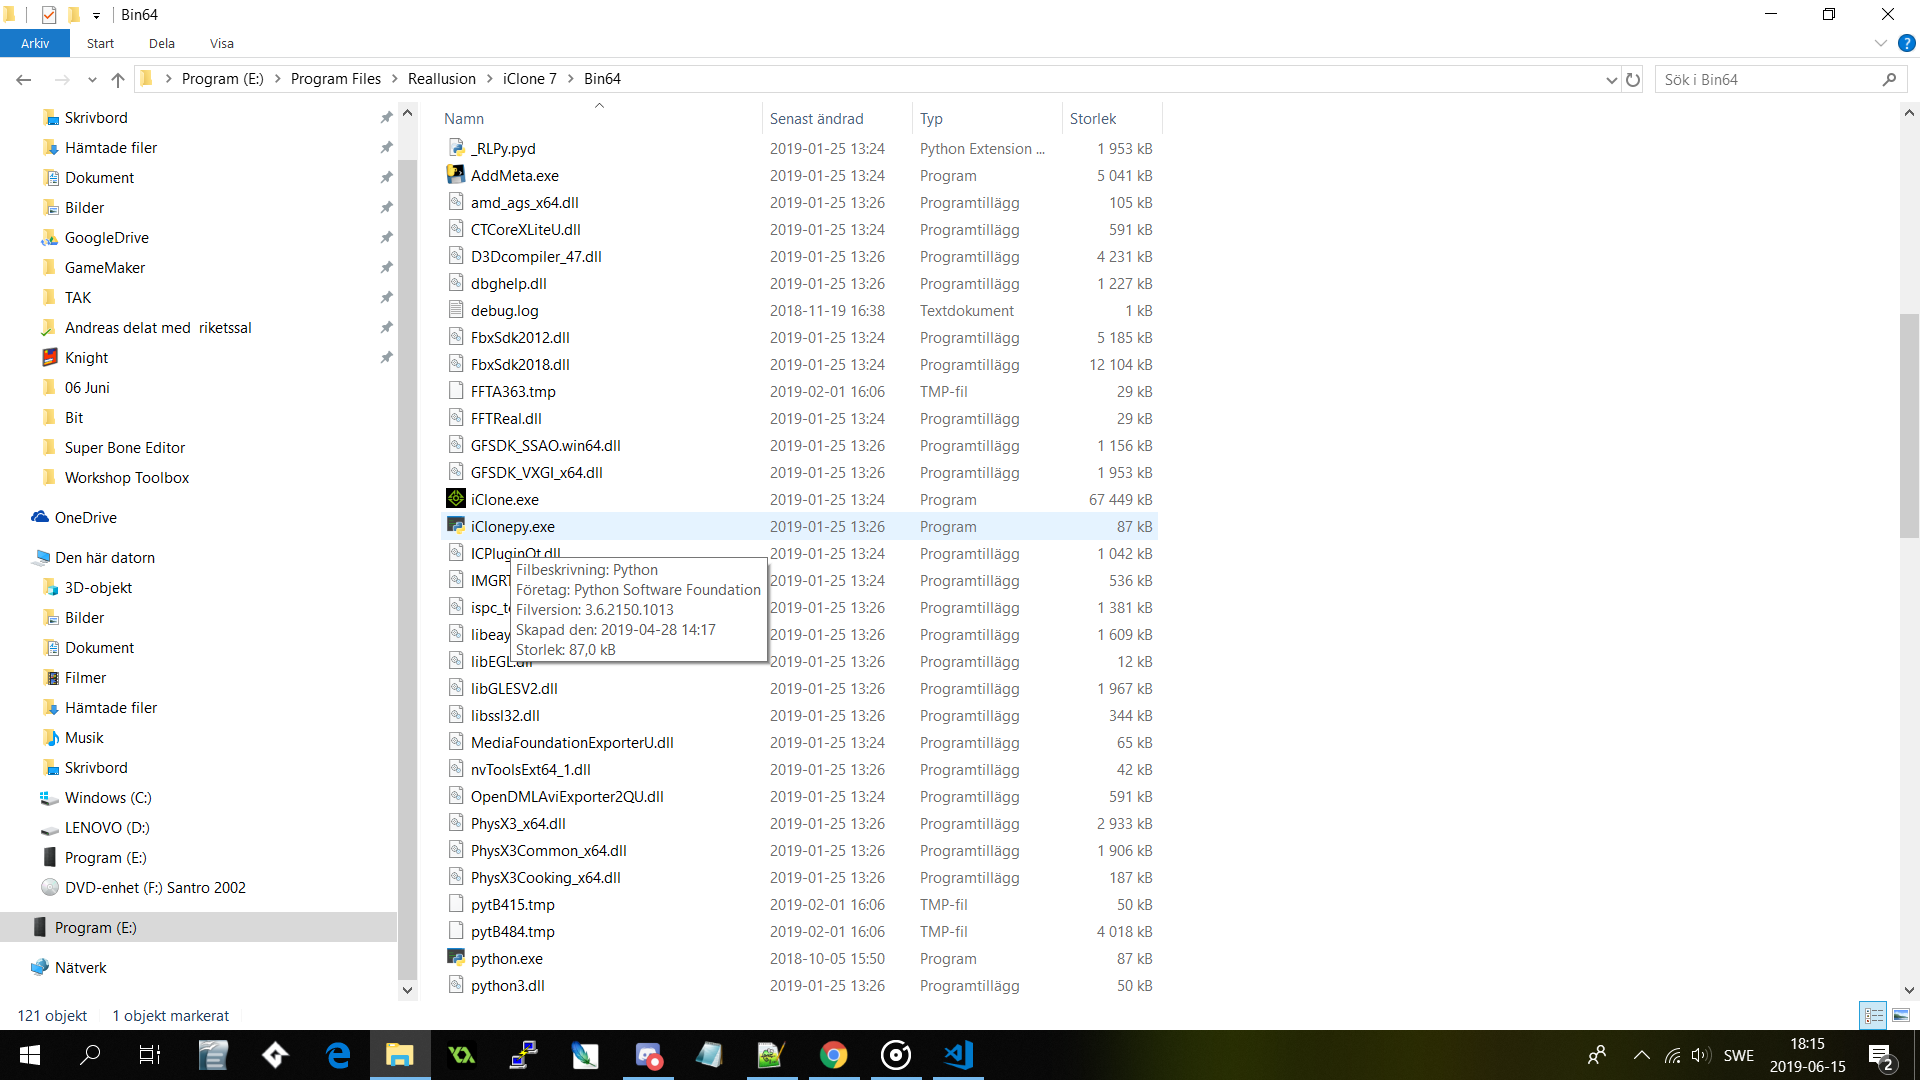1920x1080 pixels.
Task: Click file list scrollbar down arrow
Action: tap(1909, 990)
